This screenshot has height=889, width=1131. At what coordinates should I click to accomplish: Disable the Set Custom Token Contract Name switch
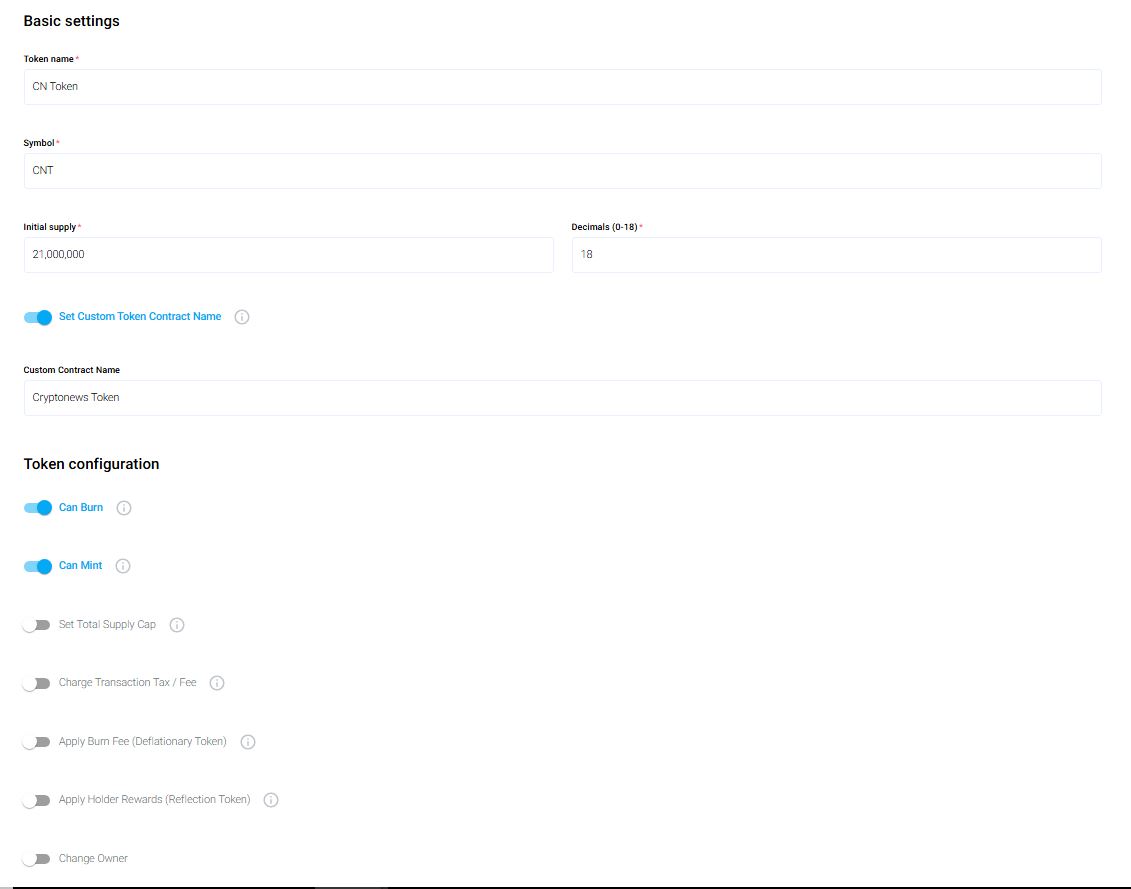37,317
